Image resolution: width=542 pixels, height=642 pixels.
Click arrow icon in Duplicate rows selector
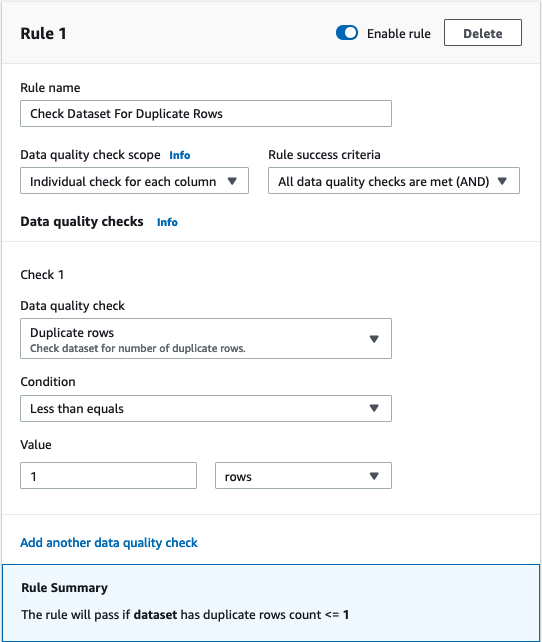(374, 339)
